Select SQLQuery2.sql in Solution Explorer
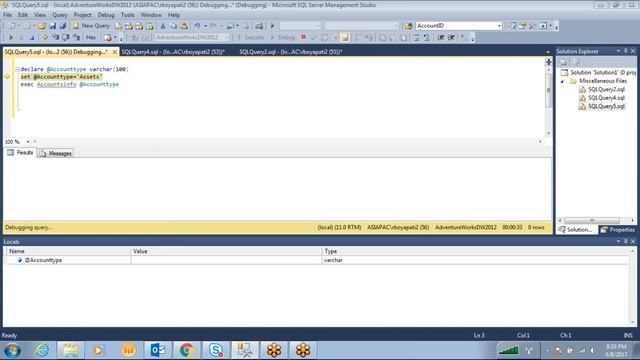This screenshot has height=360, width=640. coord(606,89)
